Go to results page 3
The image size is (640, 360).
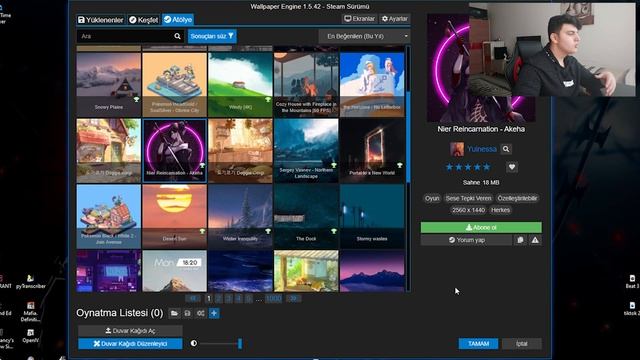(229, 298)
